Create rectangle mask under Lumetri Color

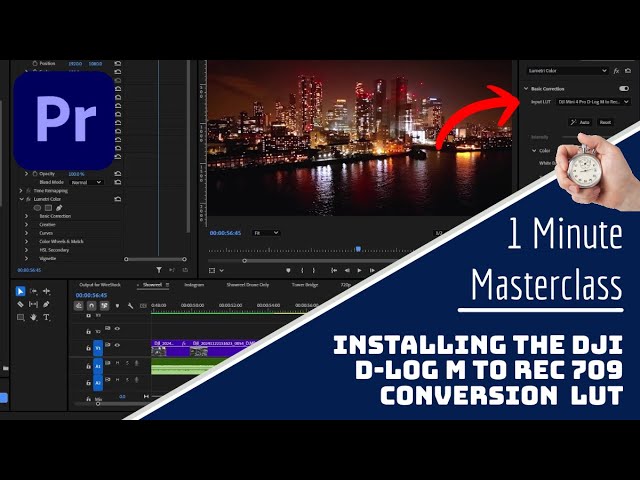point(48,208)
